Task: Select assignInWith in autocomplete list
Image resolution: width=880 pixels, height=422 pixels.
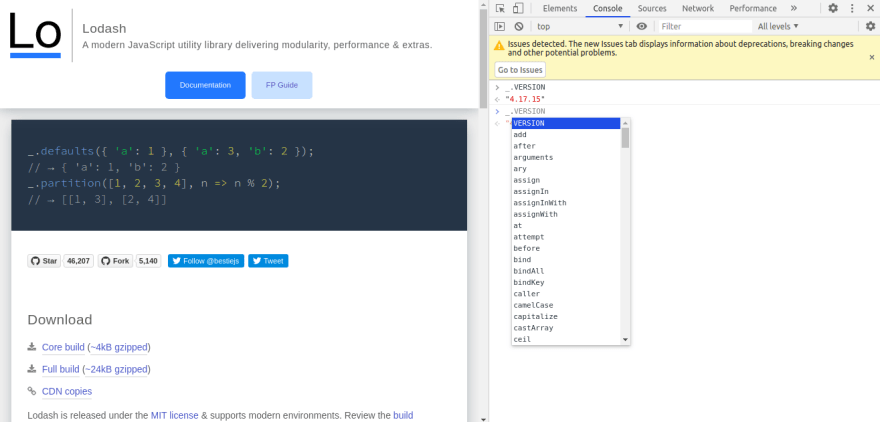Action: (x=566, y=203)
